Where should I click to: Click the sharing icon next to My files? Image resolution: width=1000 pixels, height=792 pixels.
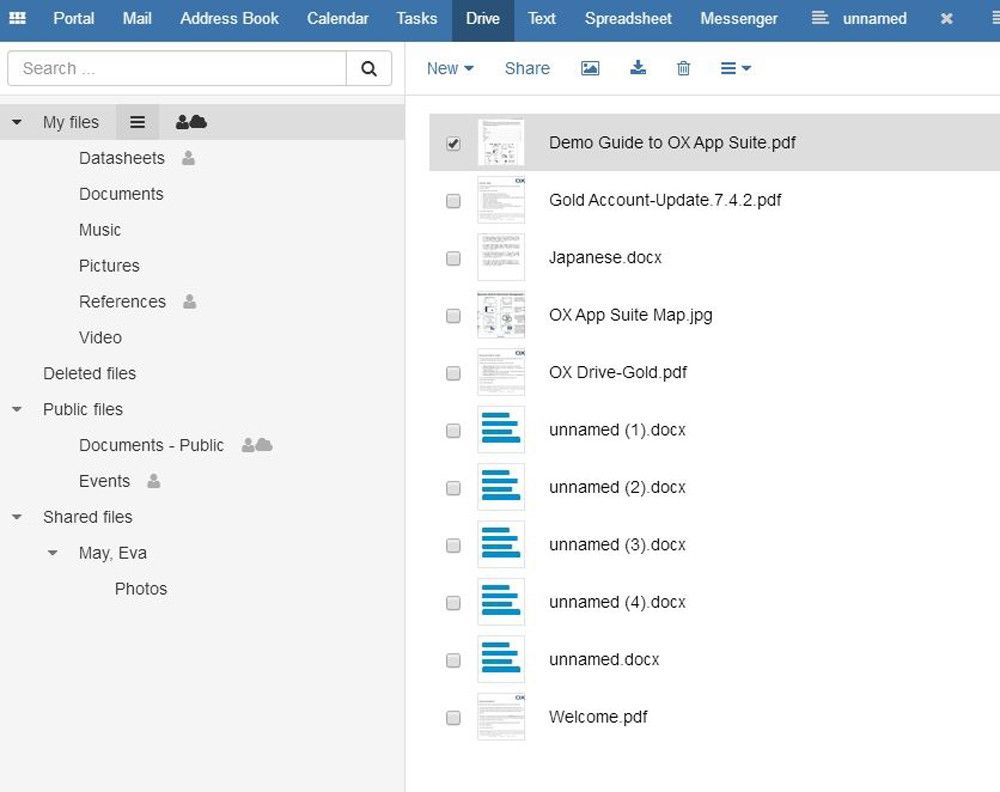[x=190, y=121]
